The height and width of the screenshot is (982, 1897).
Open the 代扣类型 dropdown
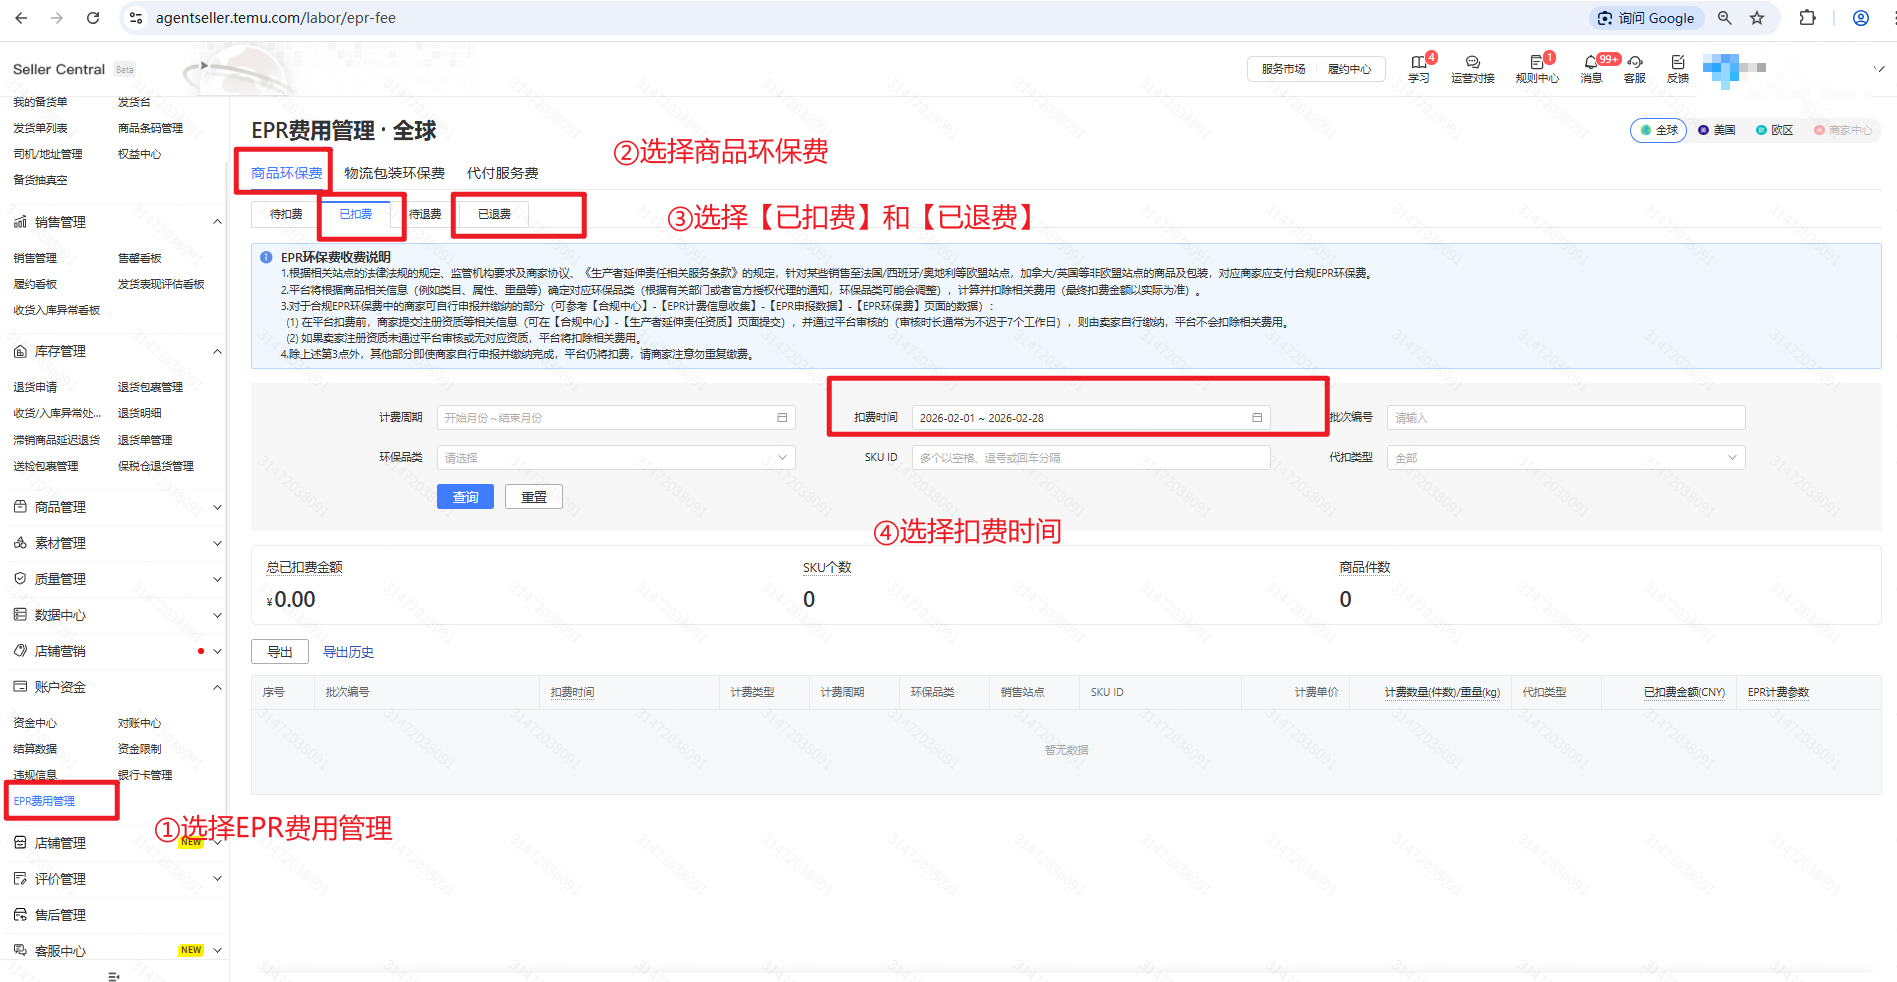click(x=1565, y=458)
